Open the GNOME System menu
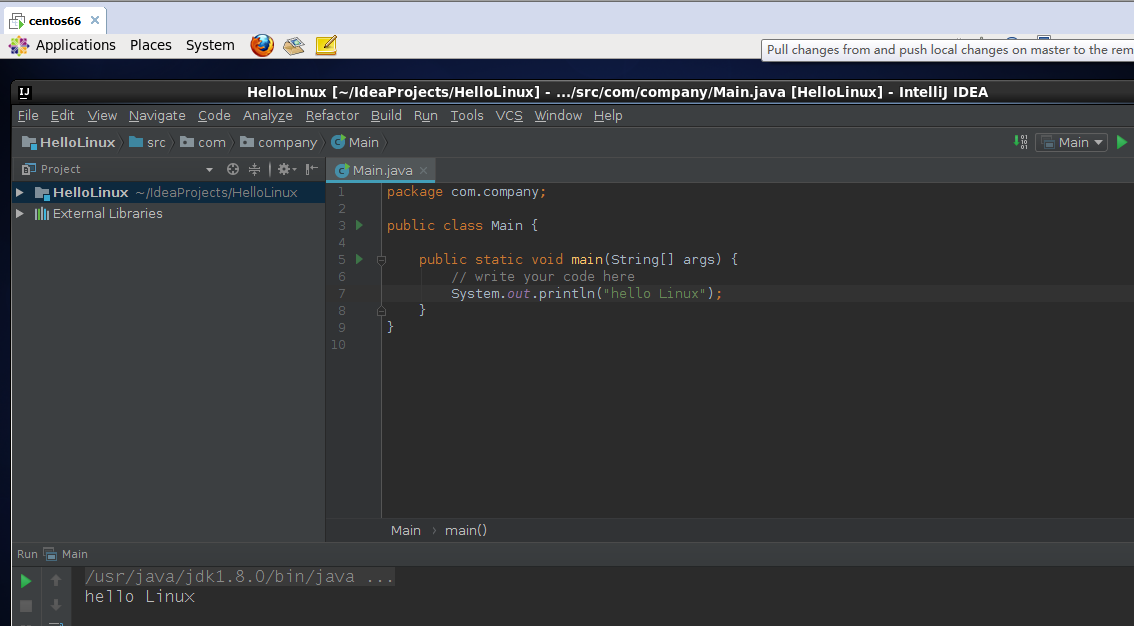This screenshot has width=1134, height=626. click(210, 46)
